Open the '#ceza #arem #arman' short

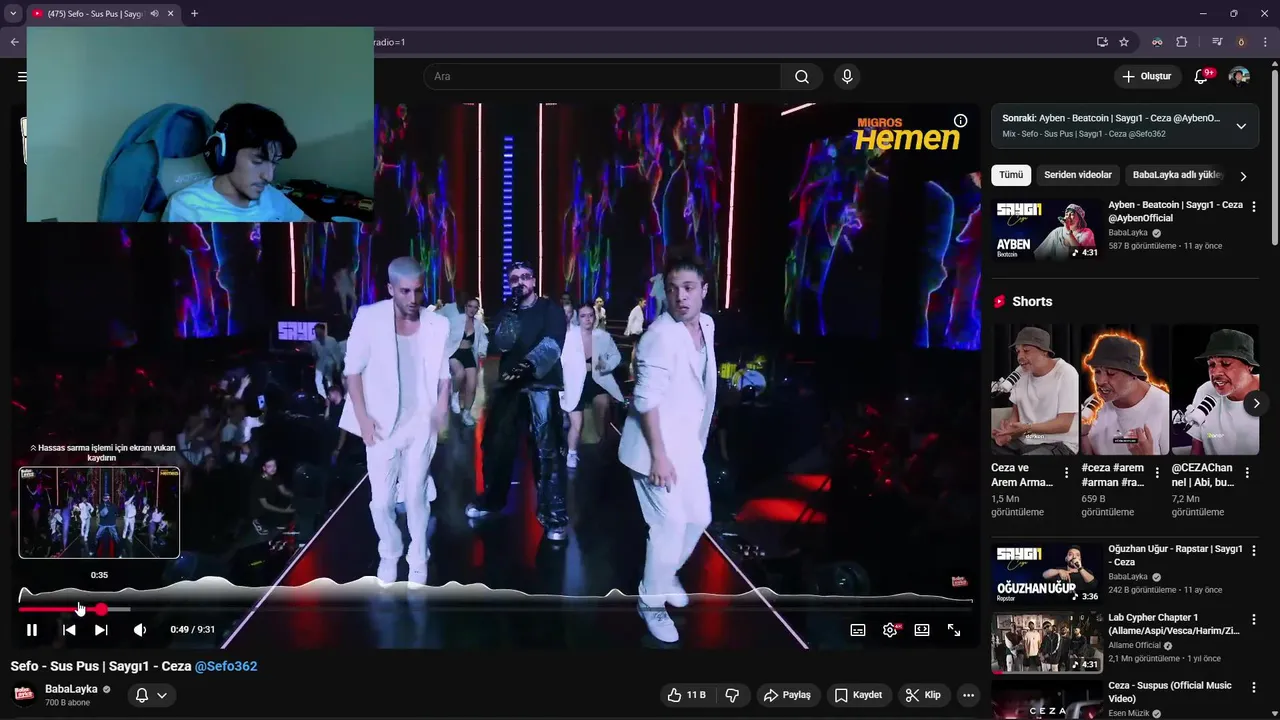click(x=1125, y=390)
